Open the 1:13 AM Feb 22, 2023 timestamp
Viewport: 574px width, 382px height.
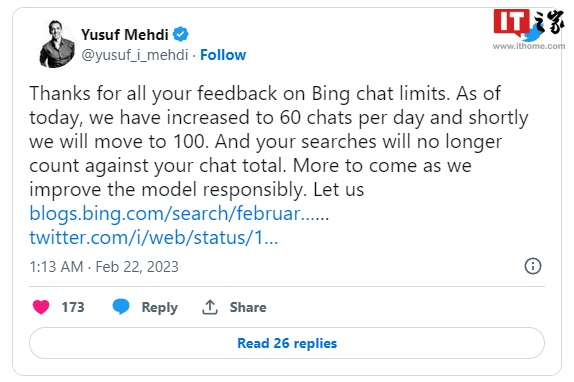pyautogui.click(x=104, y=267)
